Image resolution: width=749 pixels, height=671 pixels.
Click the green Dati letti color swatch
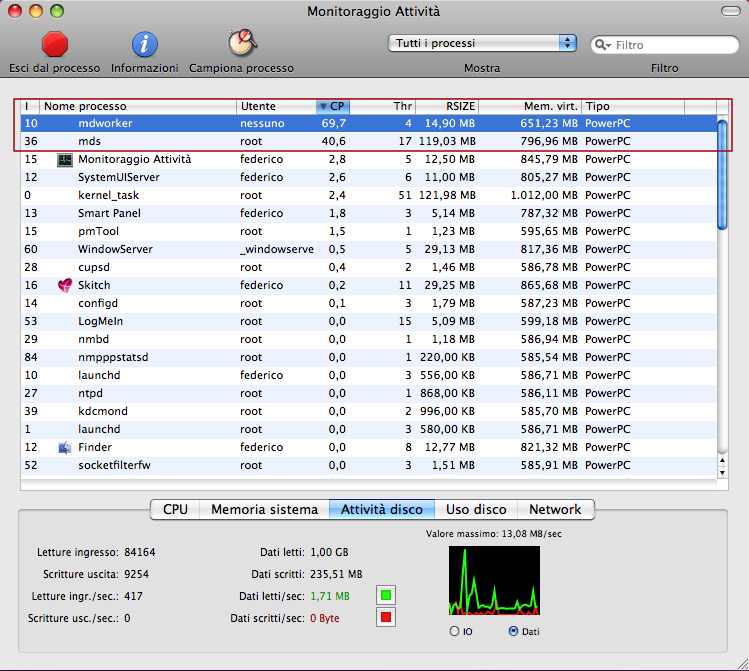tap(386, 595)
